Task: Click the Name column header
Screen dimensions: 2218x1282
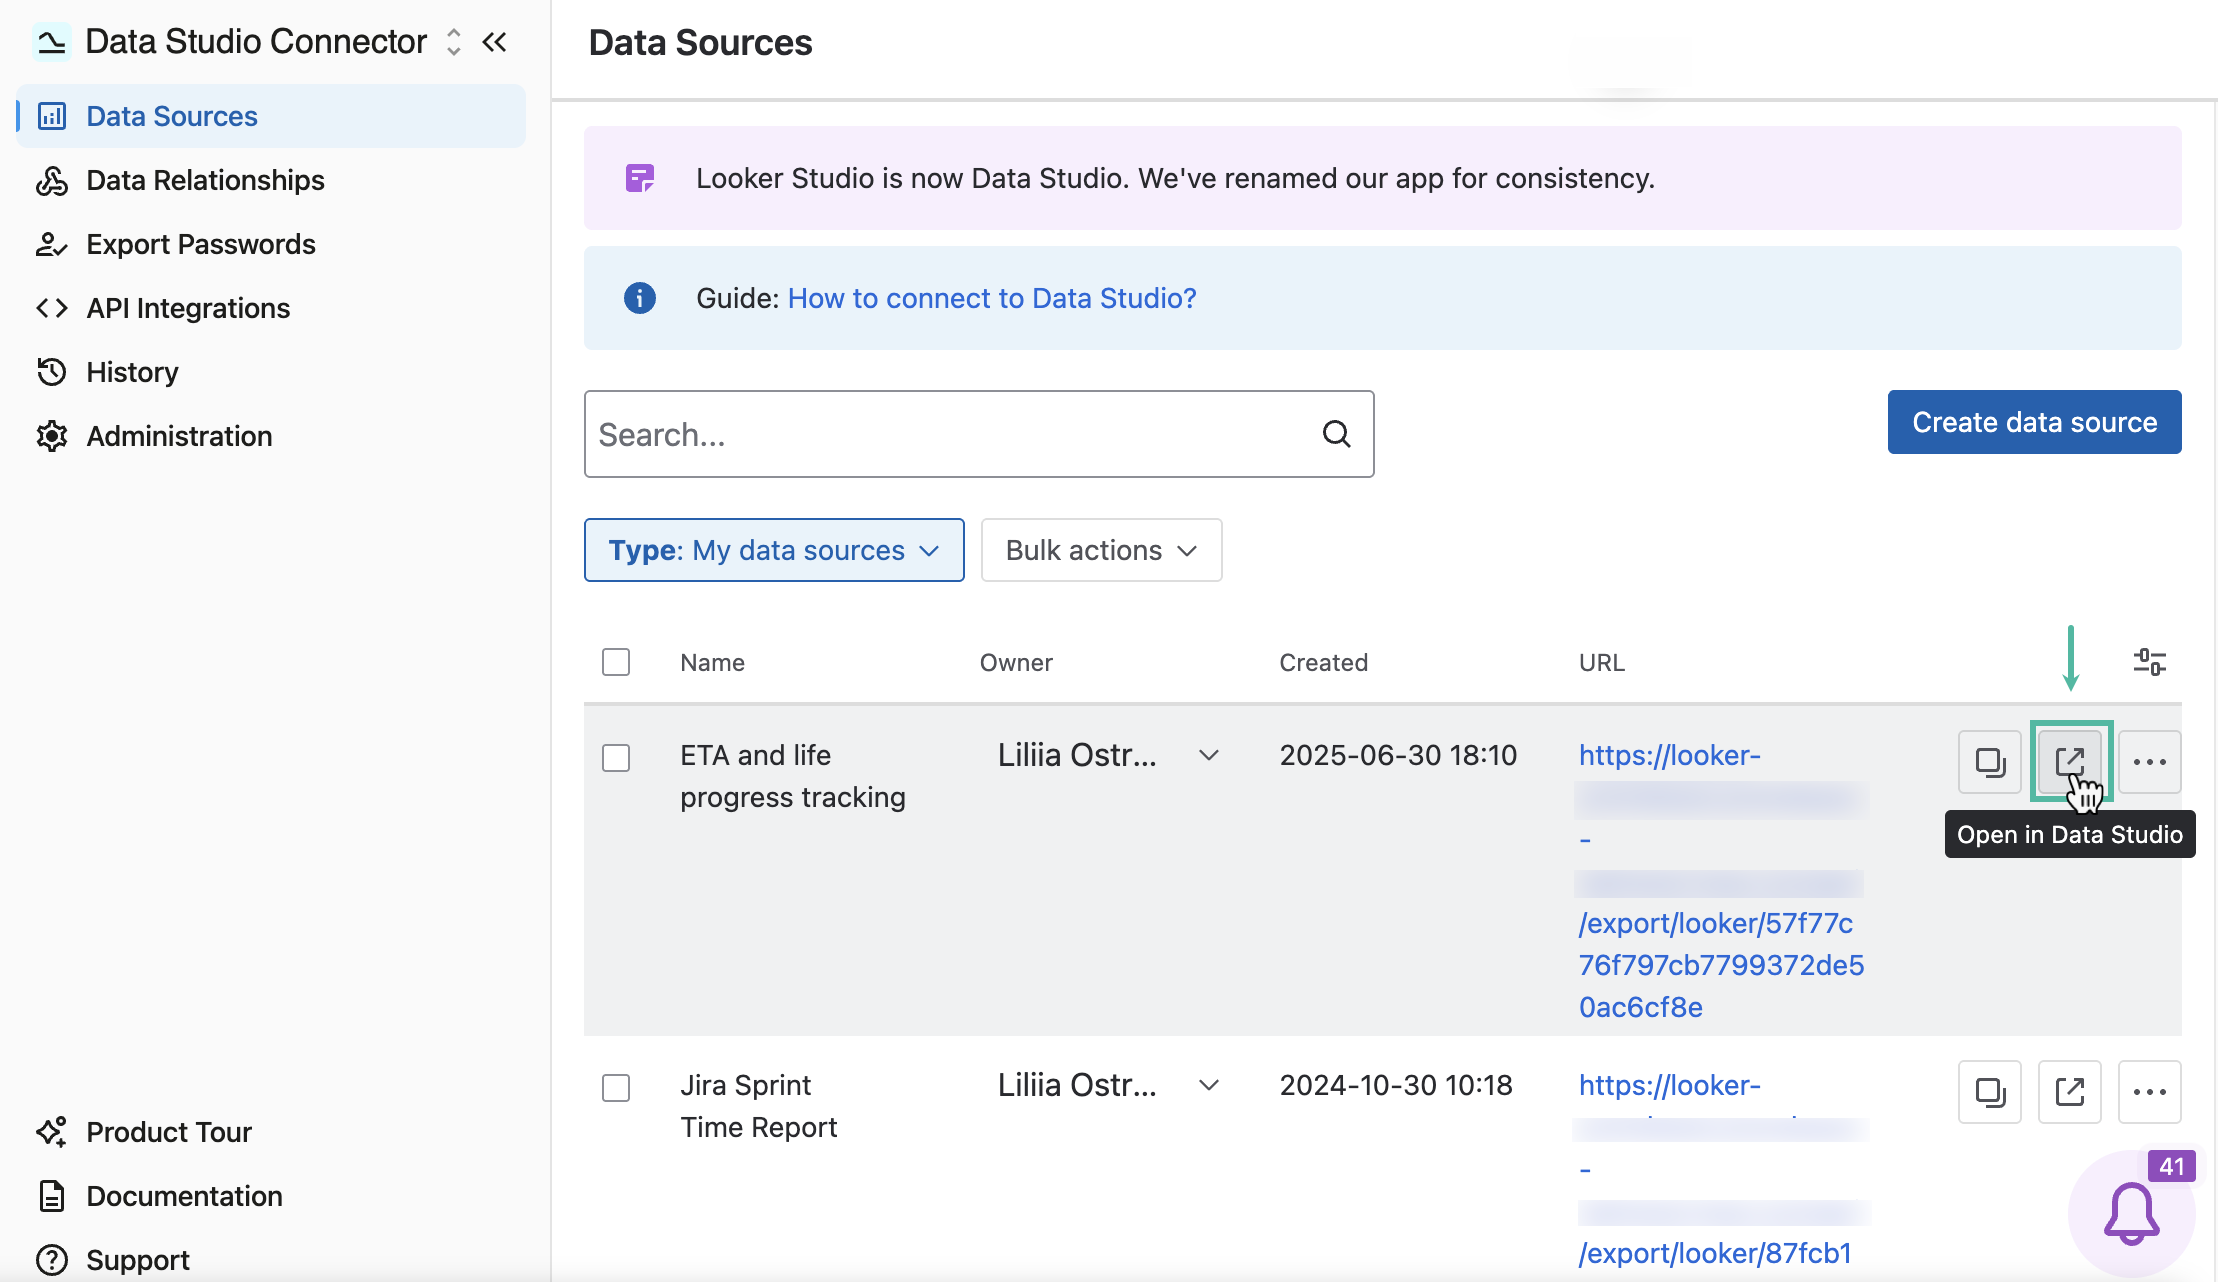Action: click(712, 662)
